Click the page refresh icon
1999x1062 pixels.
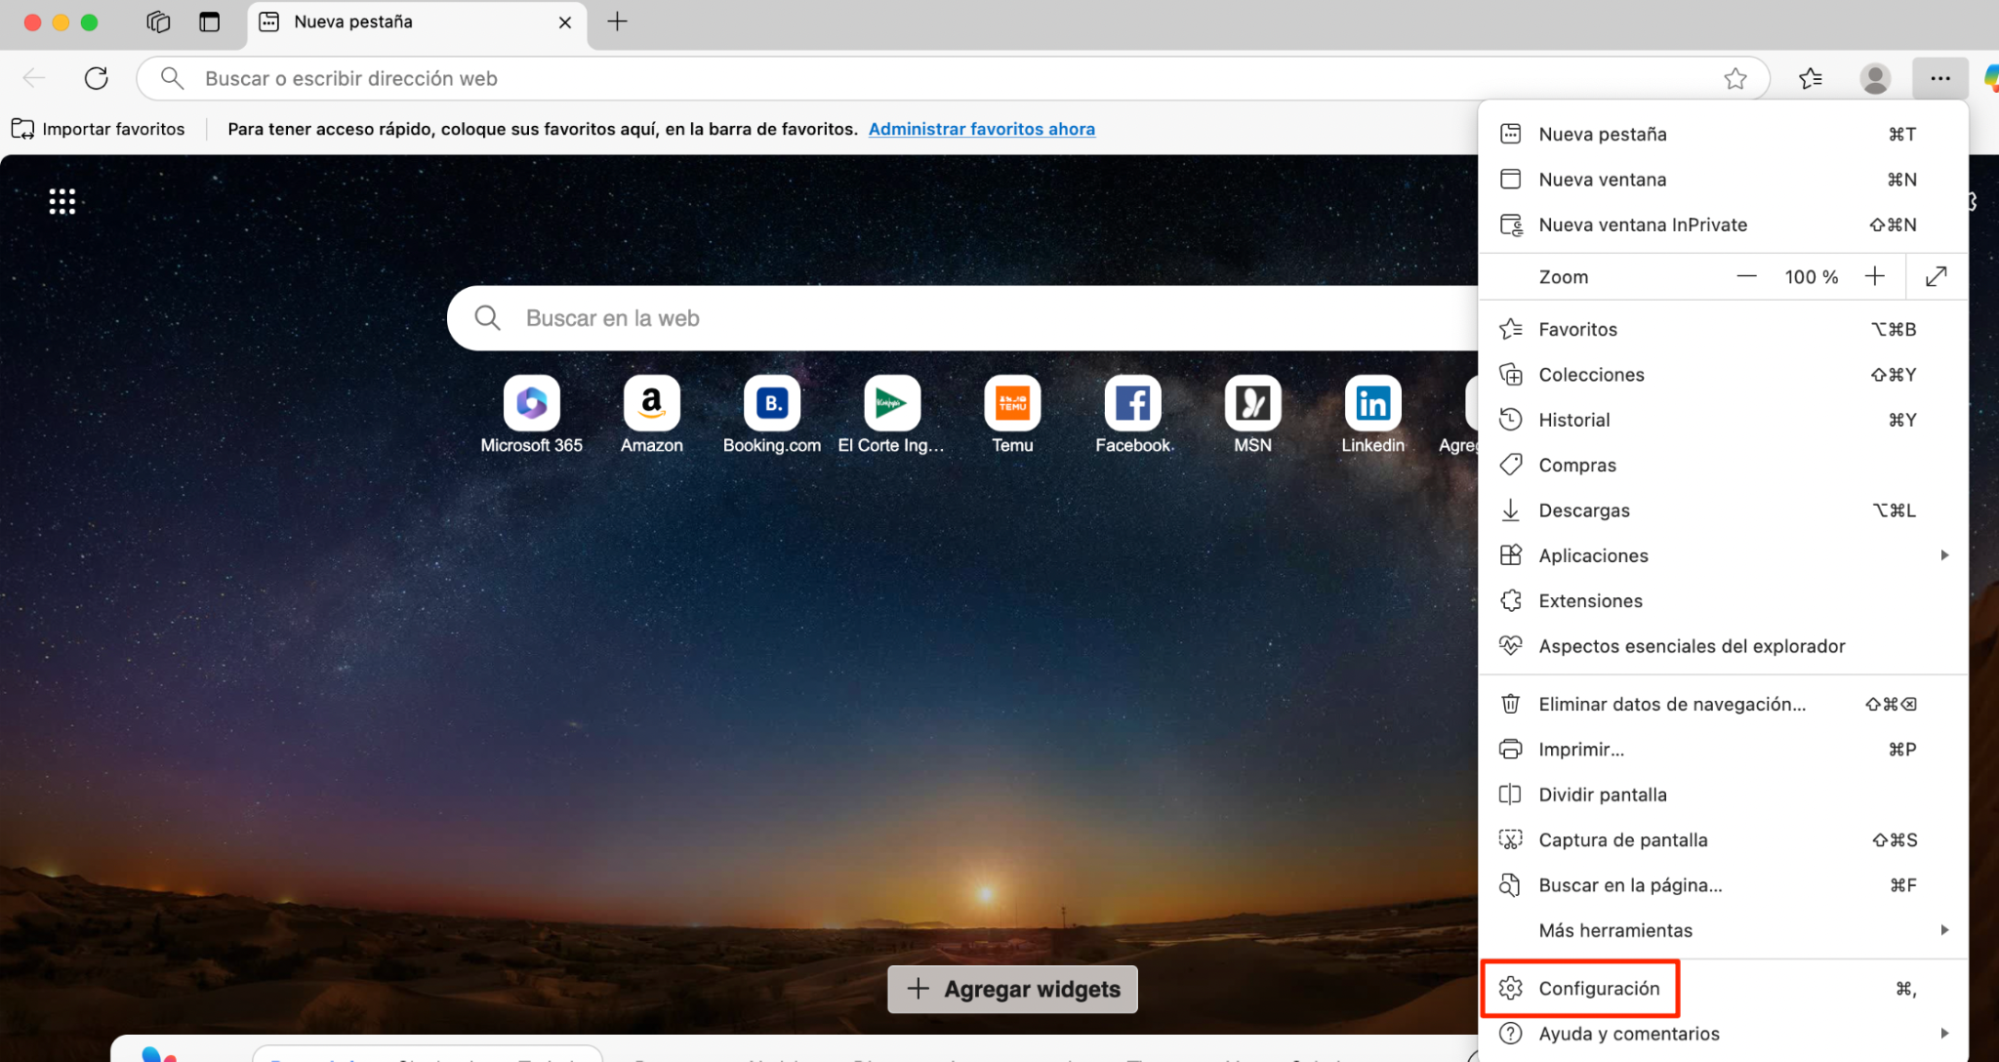click(96, 78)
